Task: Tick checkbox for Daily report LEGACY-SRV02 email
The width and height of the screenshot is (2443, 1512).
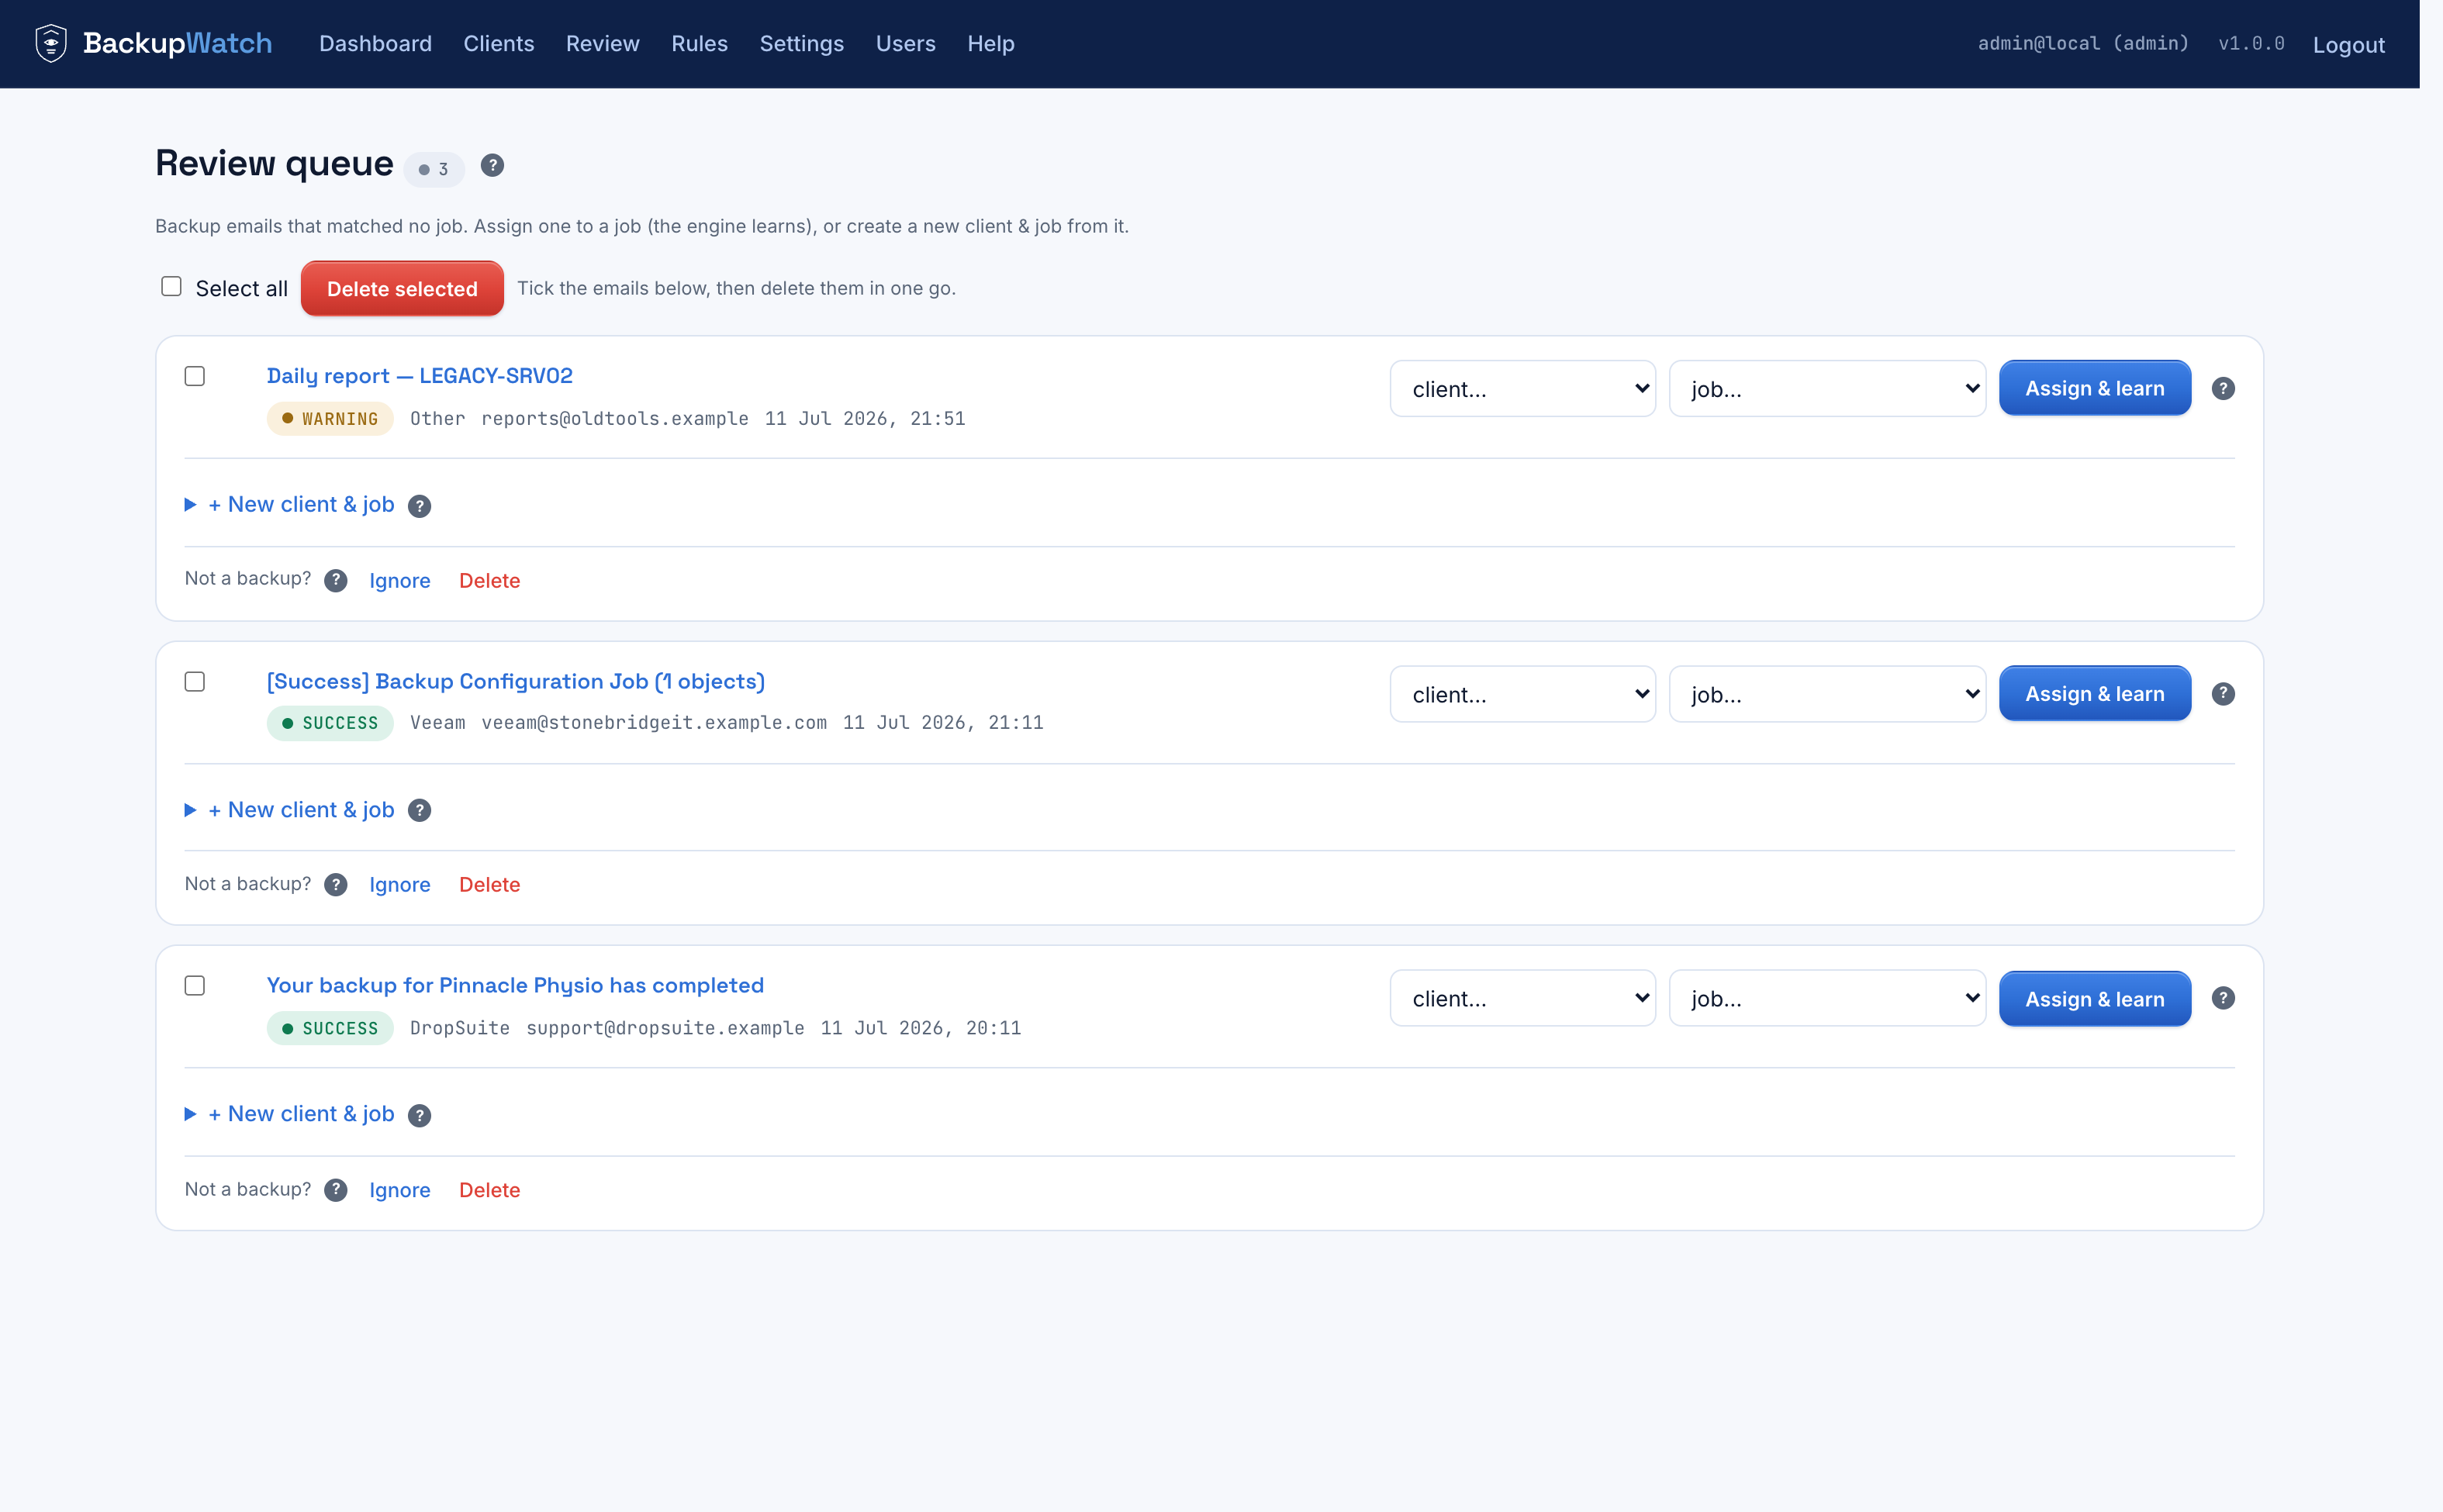Action: (195, 376)
